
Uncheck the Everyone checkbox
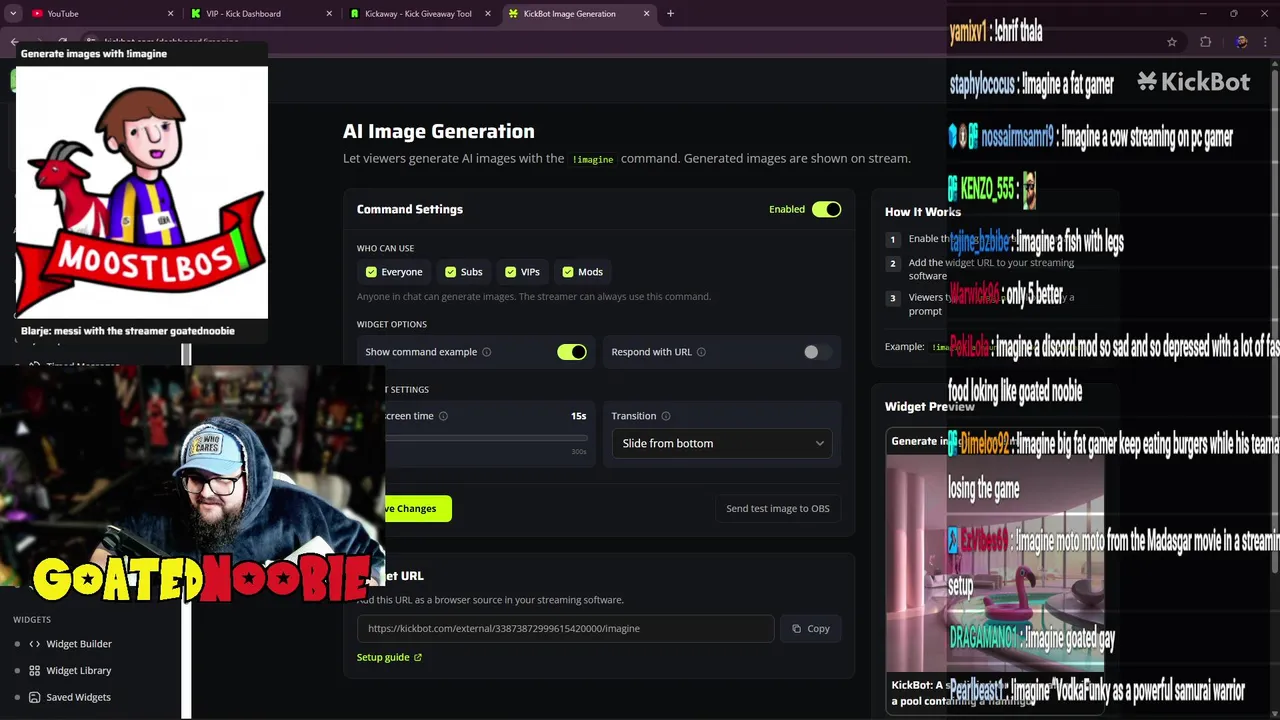372,272
